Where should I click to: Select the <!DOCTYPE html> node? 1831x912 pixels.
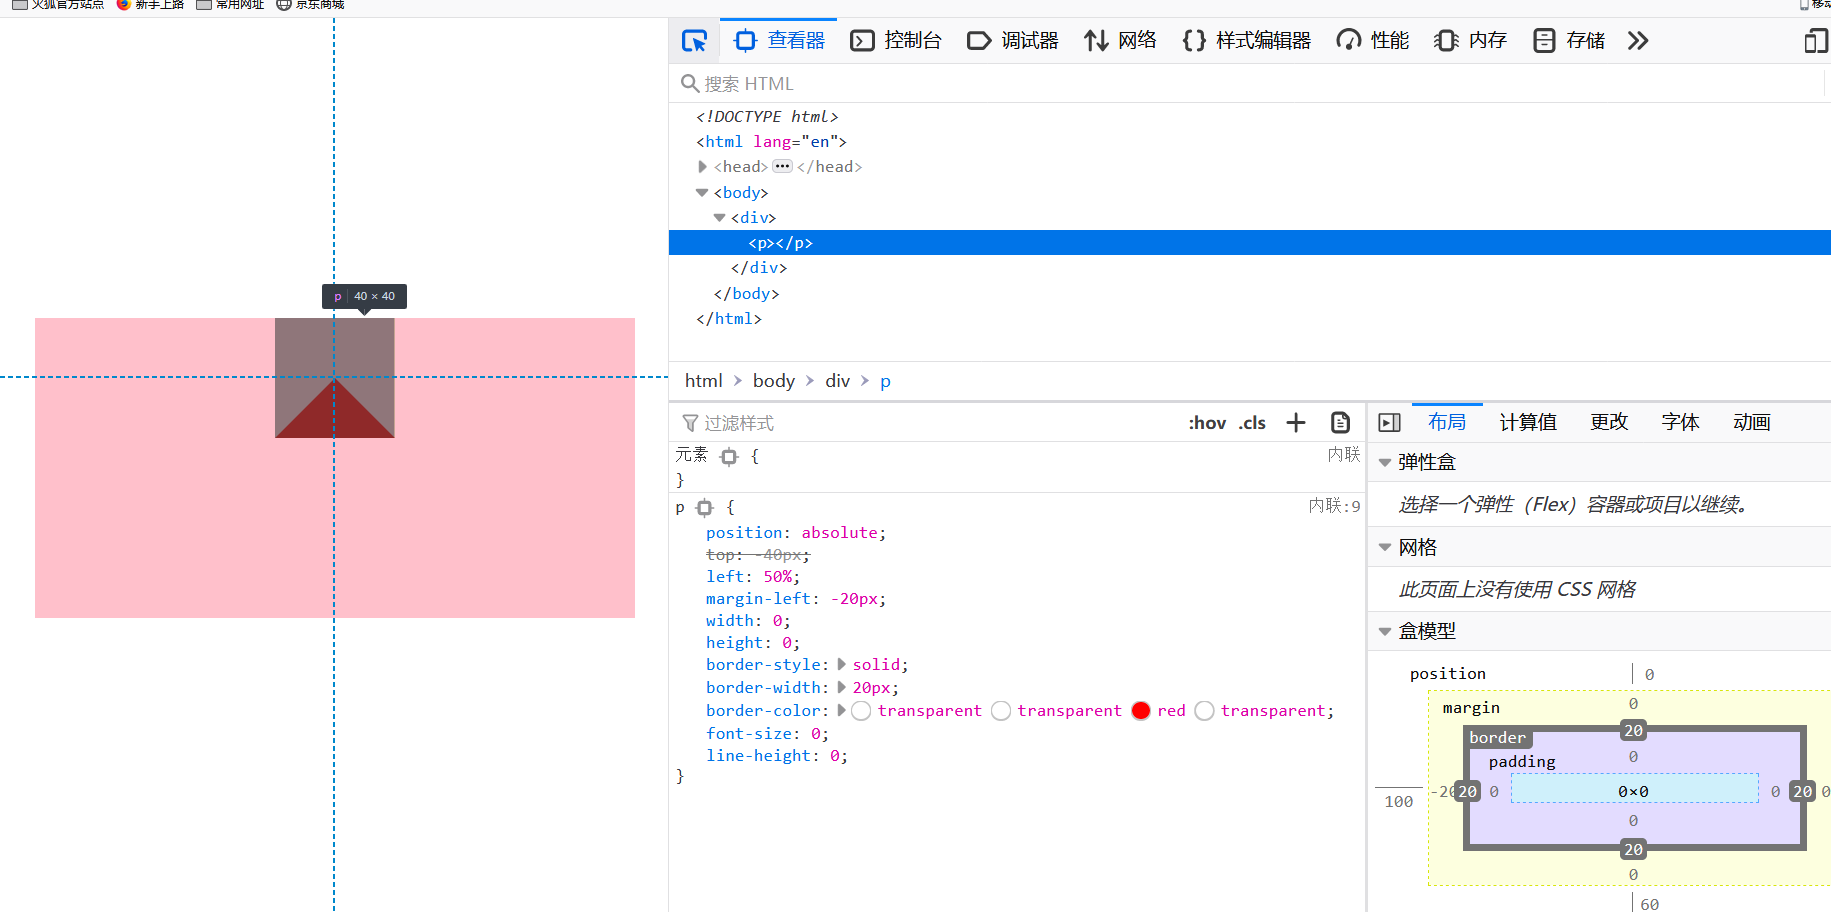tap(767, 117)
